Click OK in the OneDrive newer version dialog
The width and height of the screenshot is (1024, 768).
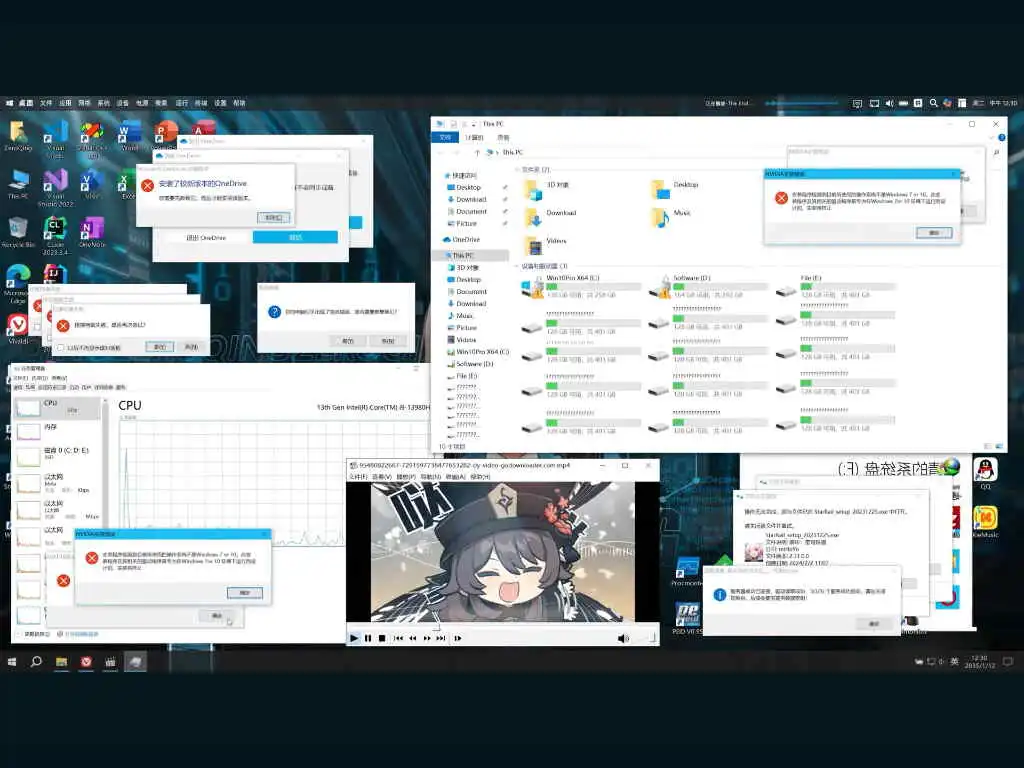pyautogui.click(x=274, y=217)
